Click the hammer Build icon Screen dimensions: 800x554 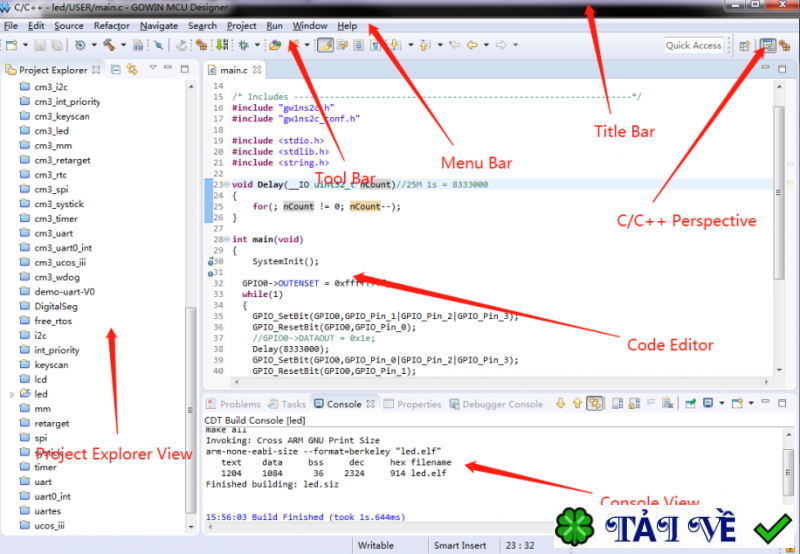(109, 45)
